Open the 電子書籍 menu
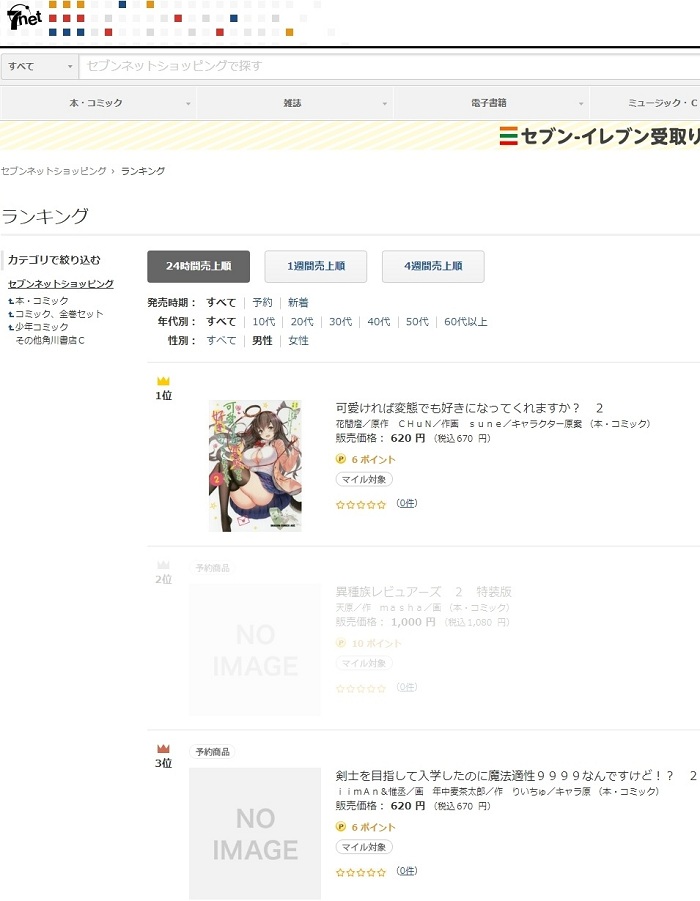700x901 pixels. (489, 103)
